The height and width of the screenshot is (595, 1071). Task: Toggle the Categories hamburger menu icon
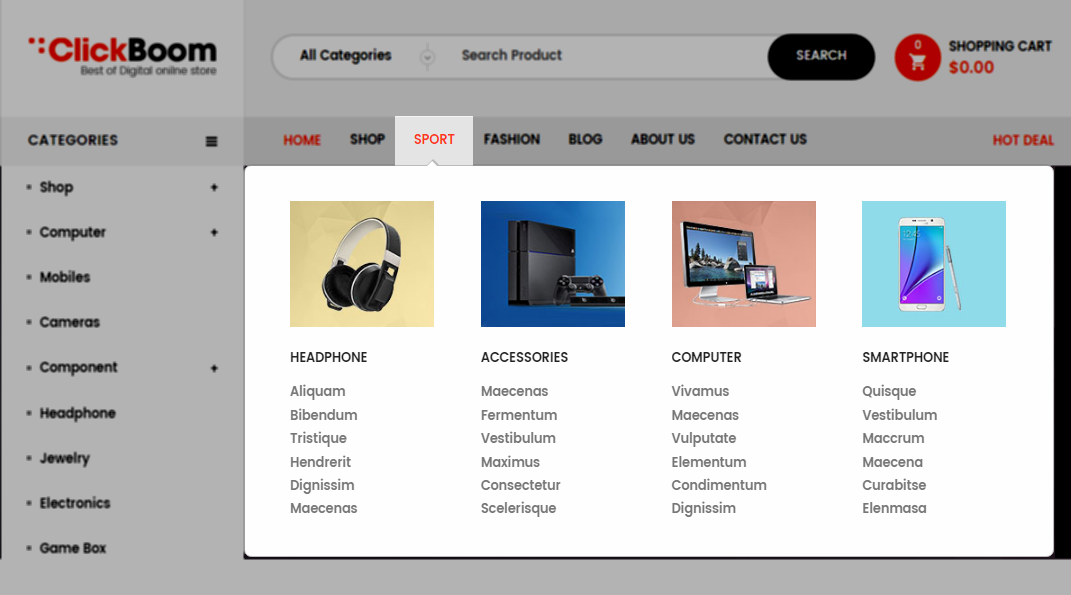pos(212,141)
